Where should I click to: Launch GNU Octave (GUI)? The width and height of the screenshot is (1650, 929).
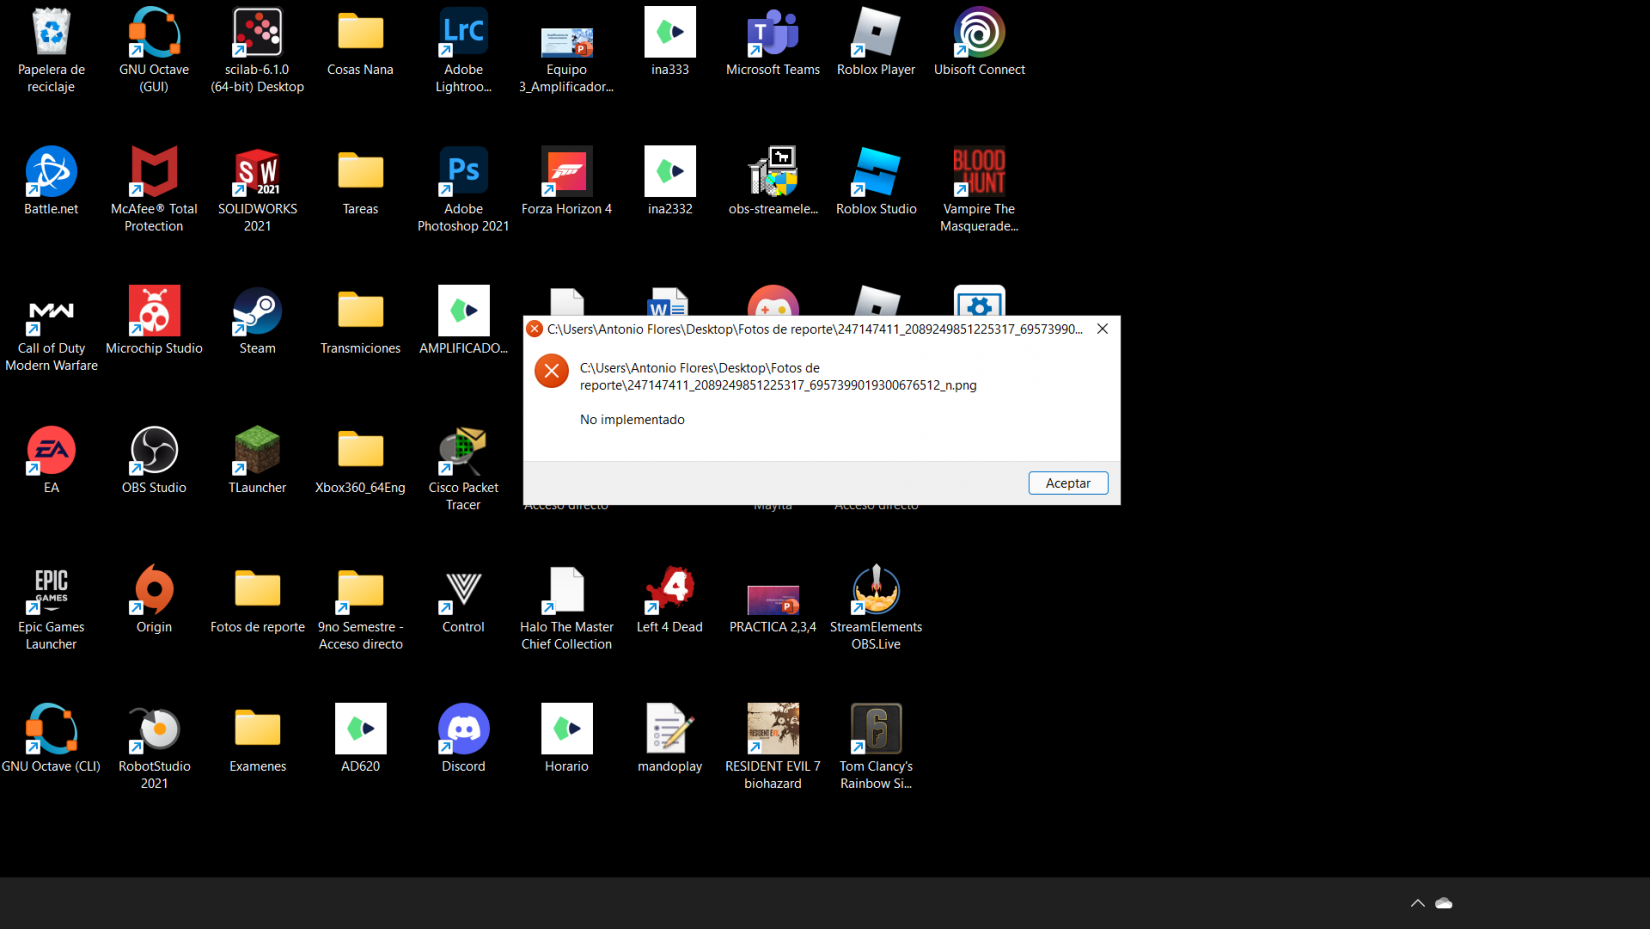pyautogui.click(x=154, y=50)
